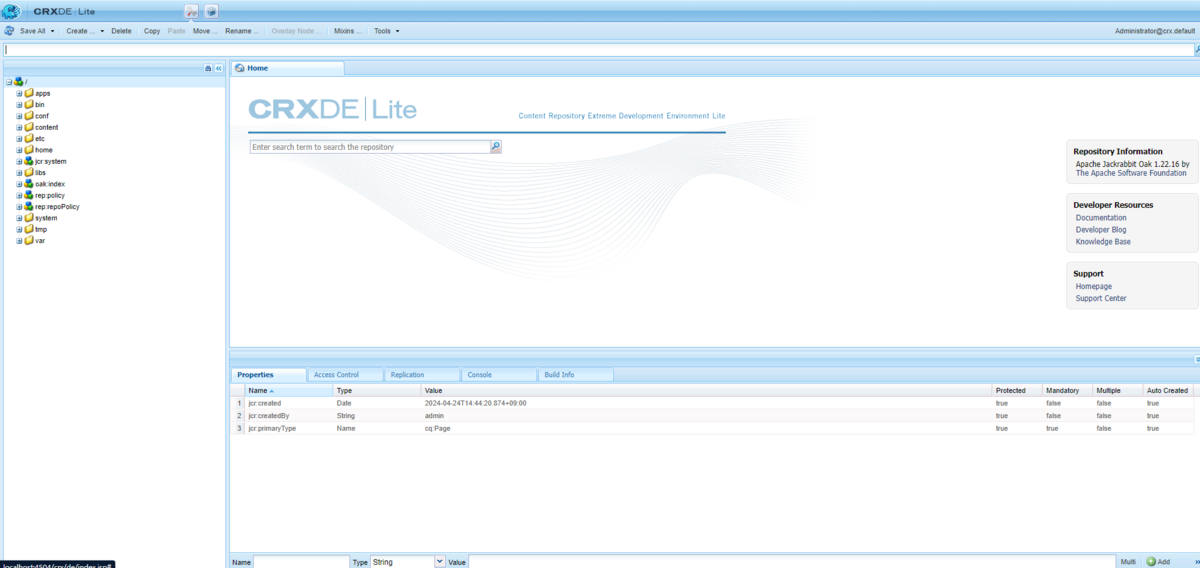Click the magnifier icon beside repository search field

click(495, 147)
